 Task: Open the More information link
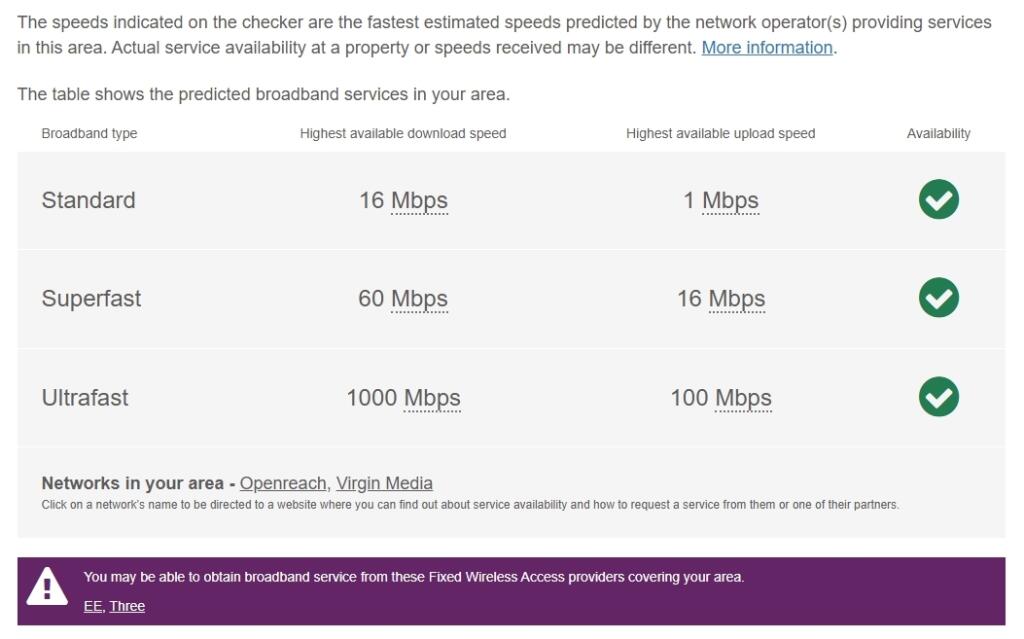pos(767,48)
